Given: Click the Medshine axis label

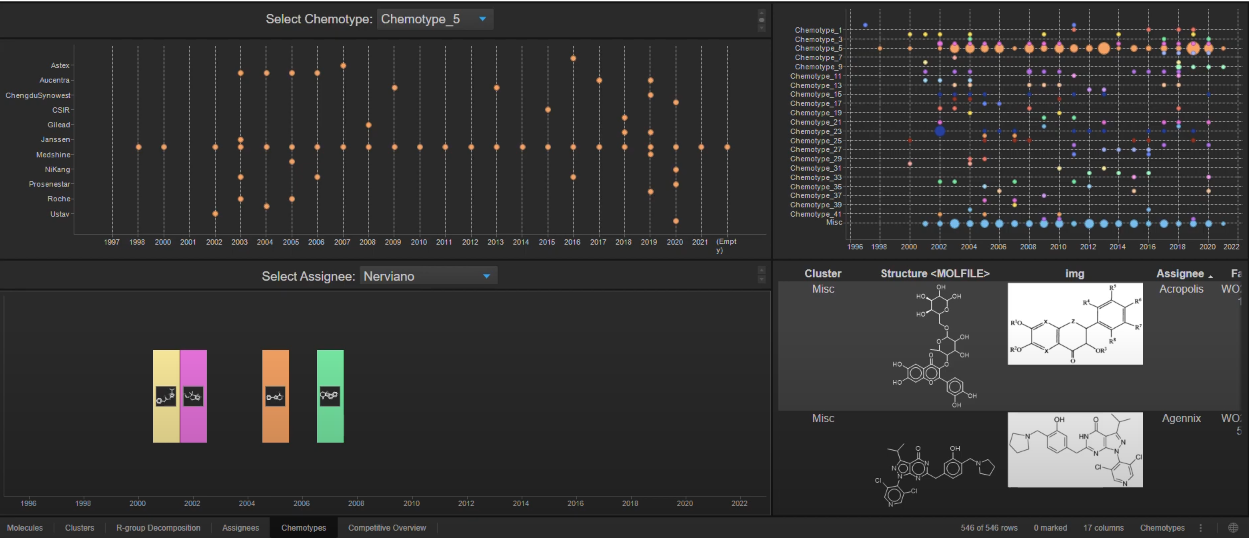Looking at the screenshot, I should tap(54, 154).
